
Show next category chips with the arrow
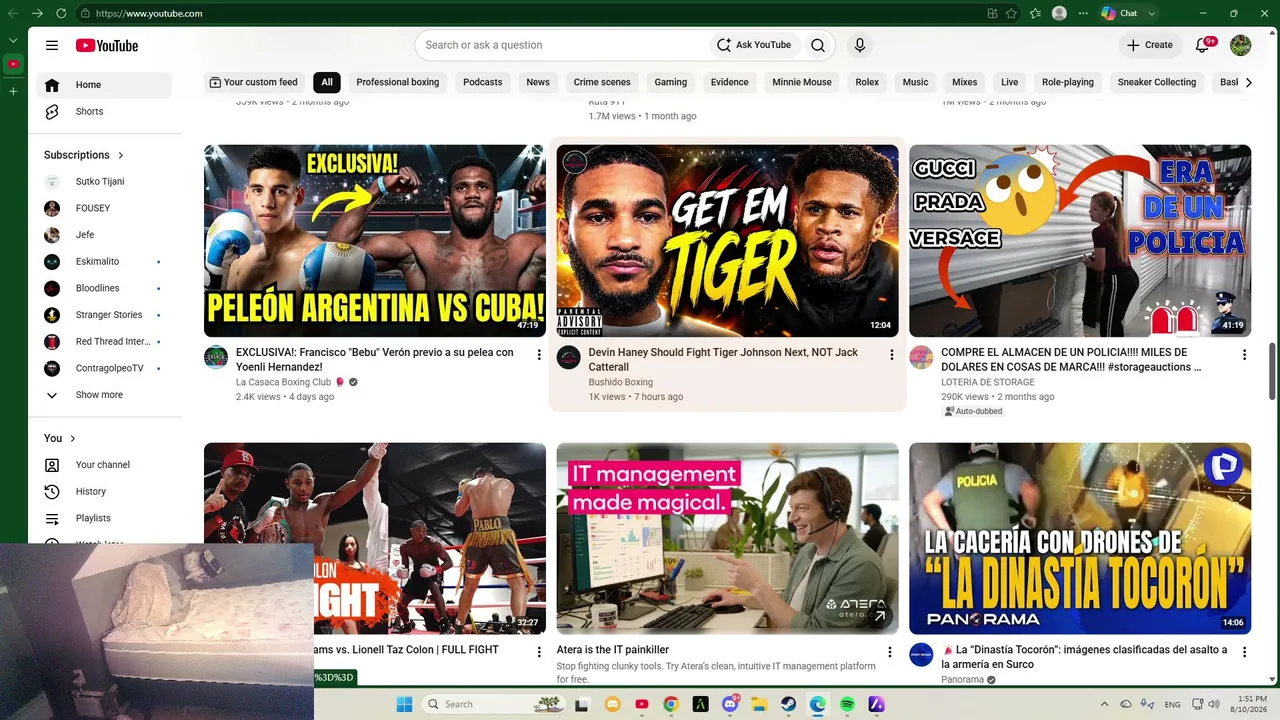point(1248,82)
